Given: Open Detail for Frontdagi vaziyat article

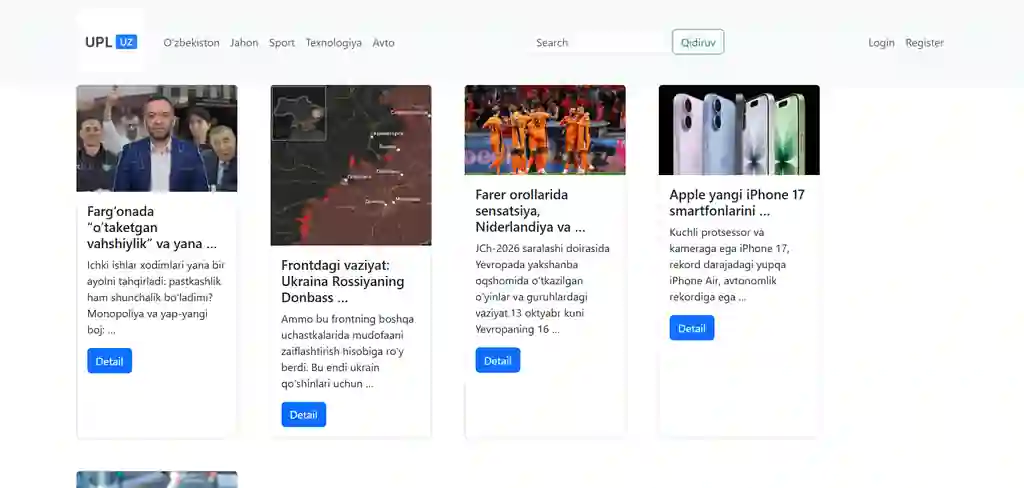Looking at the screenshot, I should coord(303,414).
